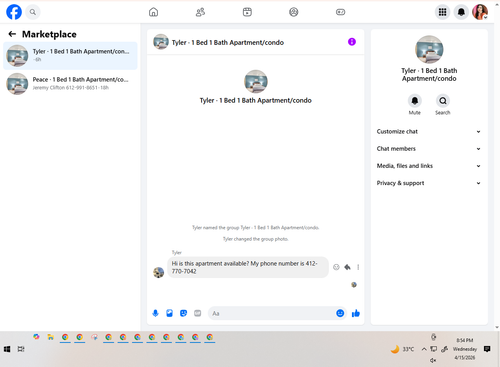Show hidden system tray icons
The height and width of the screenshot is (367, 500).
pos(424,349)
